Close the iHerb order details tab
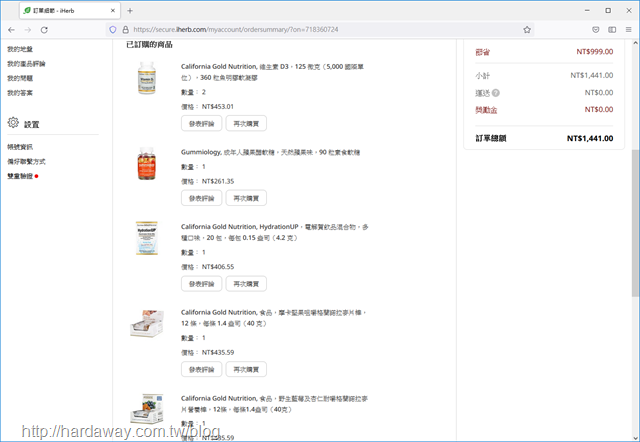Screen dimensions: 640x442 tap(113, 11)
